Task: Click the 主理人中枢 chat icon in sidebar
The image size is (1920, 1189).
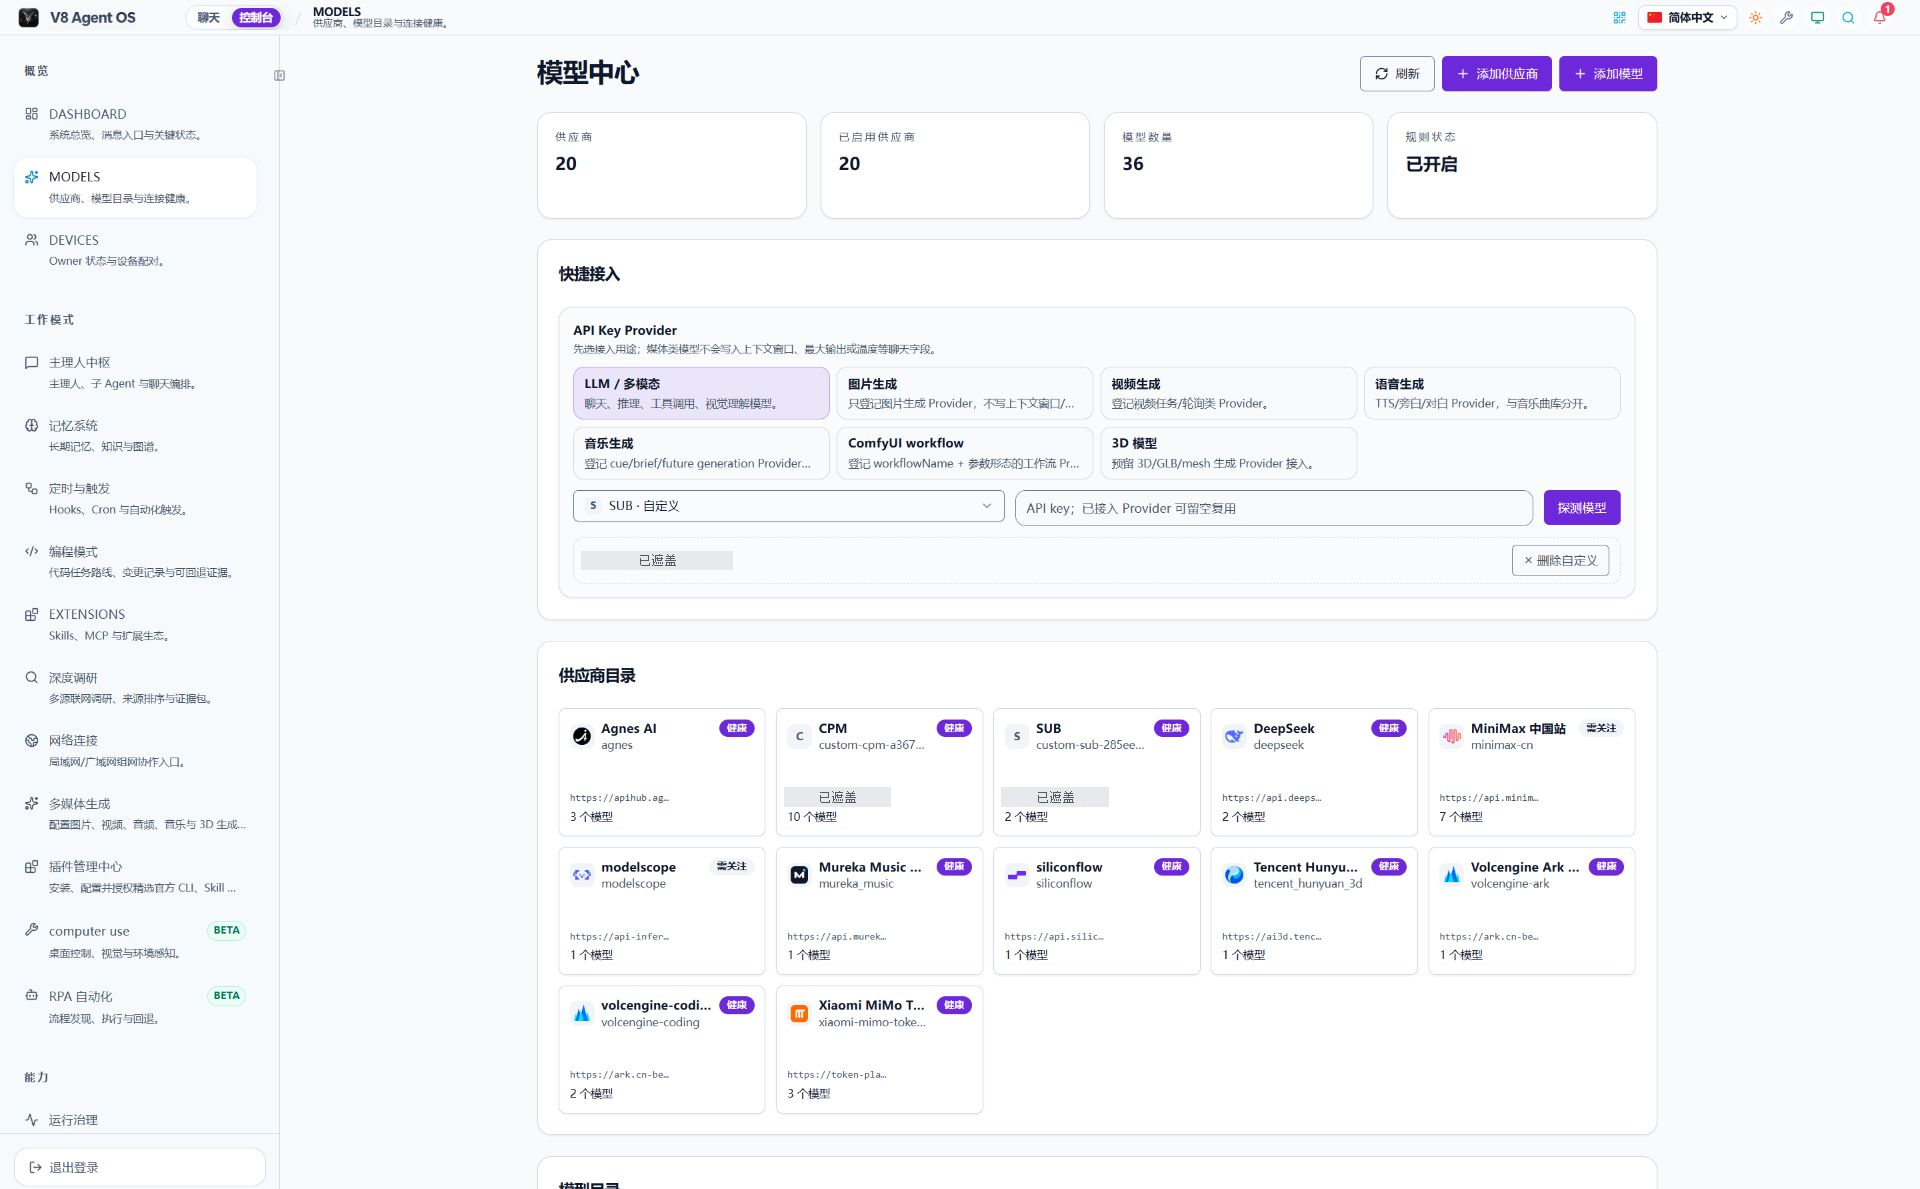Action: pyautogui.click(x=32, y=362)
